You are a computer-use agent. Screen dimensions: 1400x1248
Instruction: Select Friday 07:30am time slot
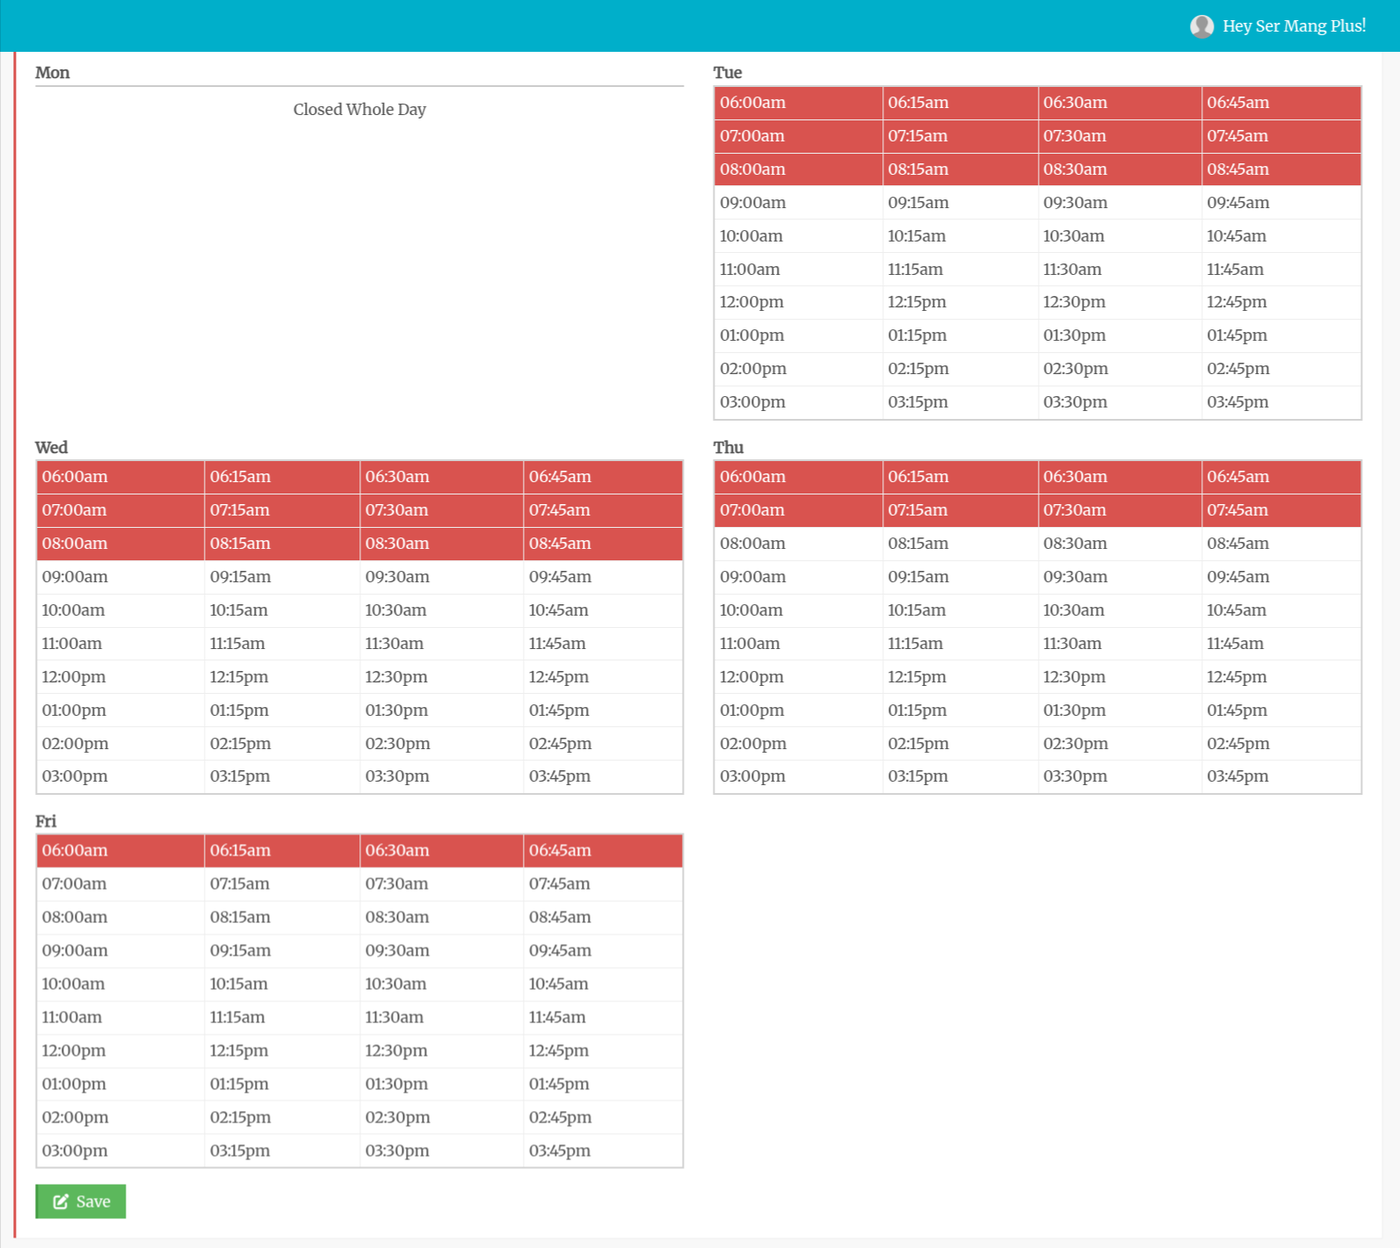442,884
